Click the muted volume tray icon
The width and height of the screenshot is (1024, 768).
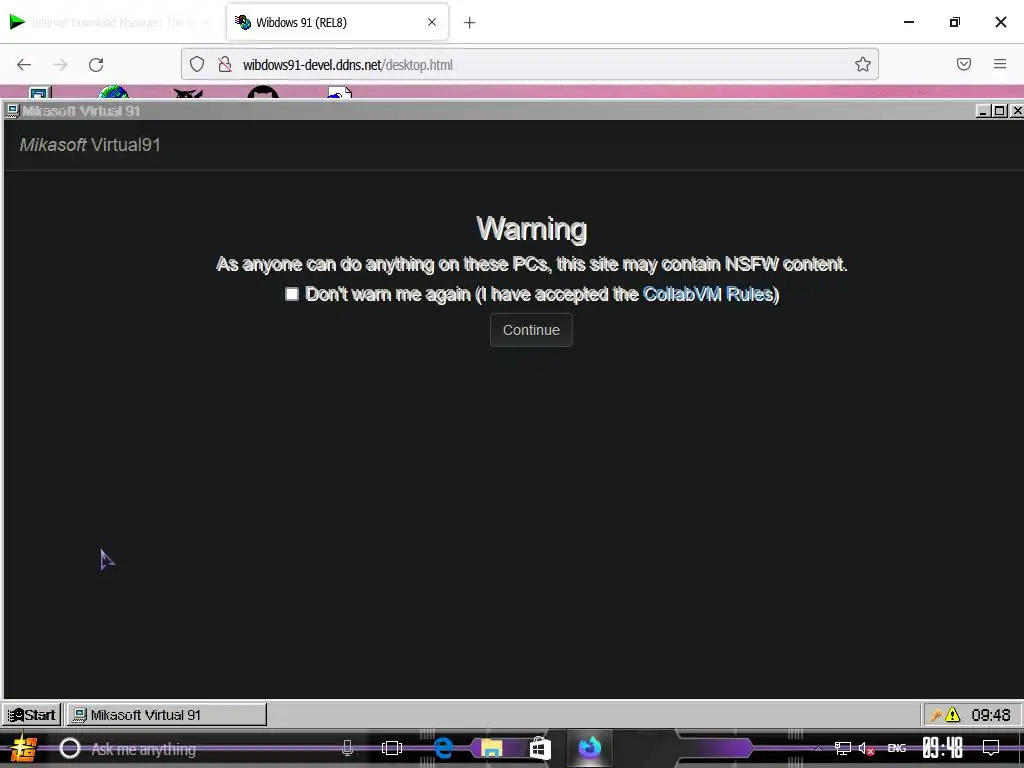point(866,748)
